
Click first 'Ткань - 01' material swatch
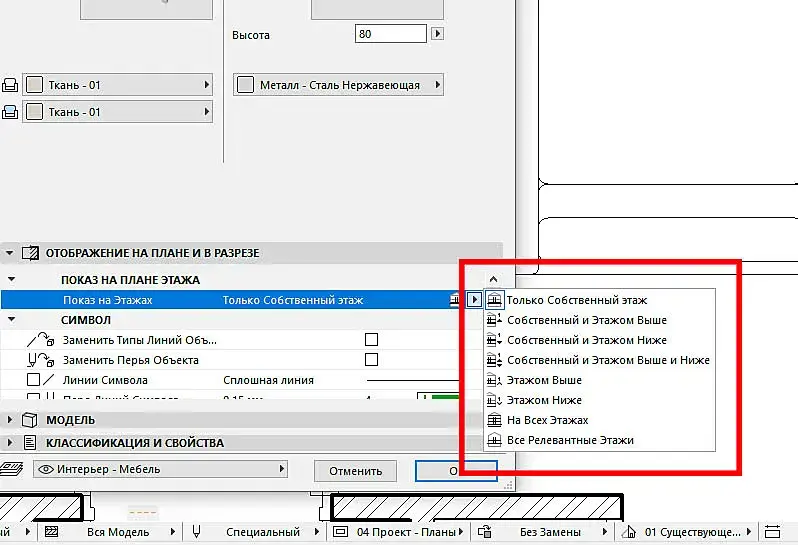(x=34, y=84)
